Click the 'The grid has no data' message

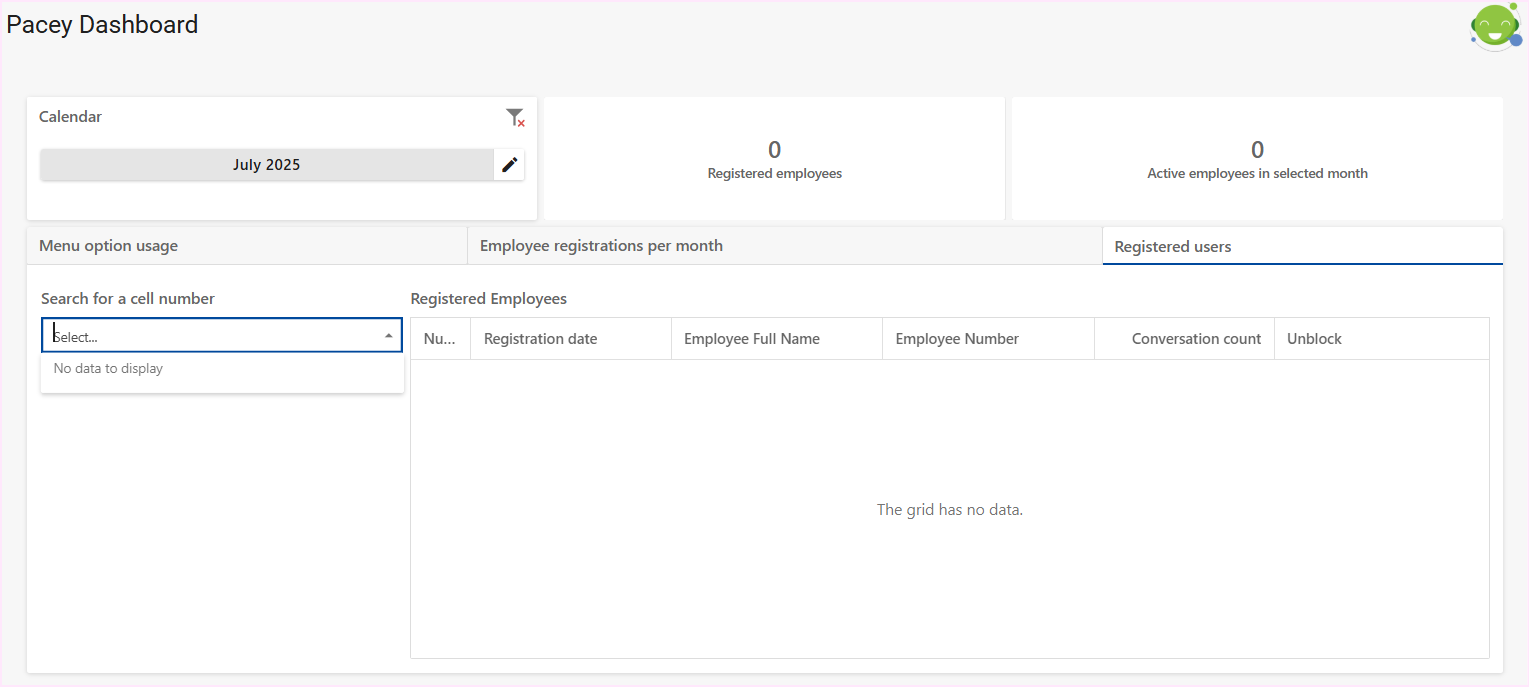click(949, 510)
